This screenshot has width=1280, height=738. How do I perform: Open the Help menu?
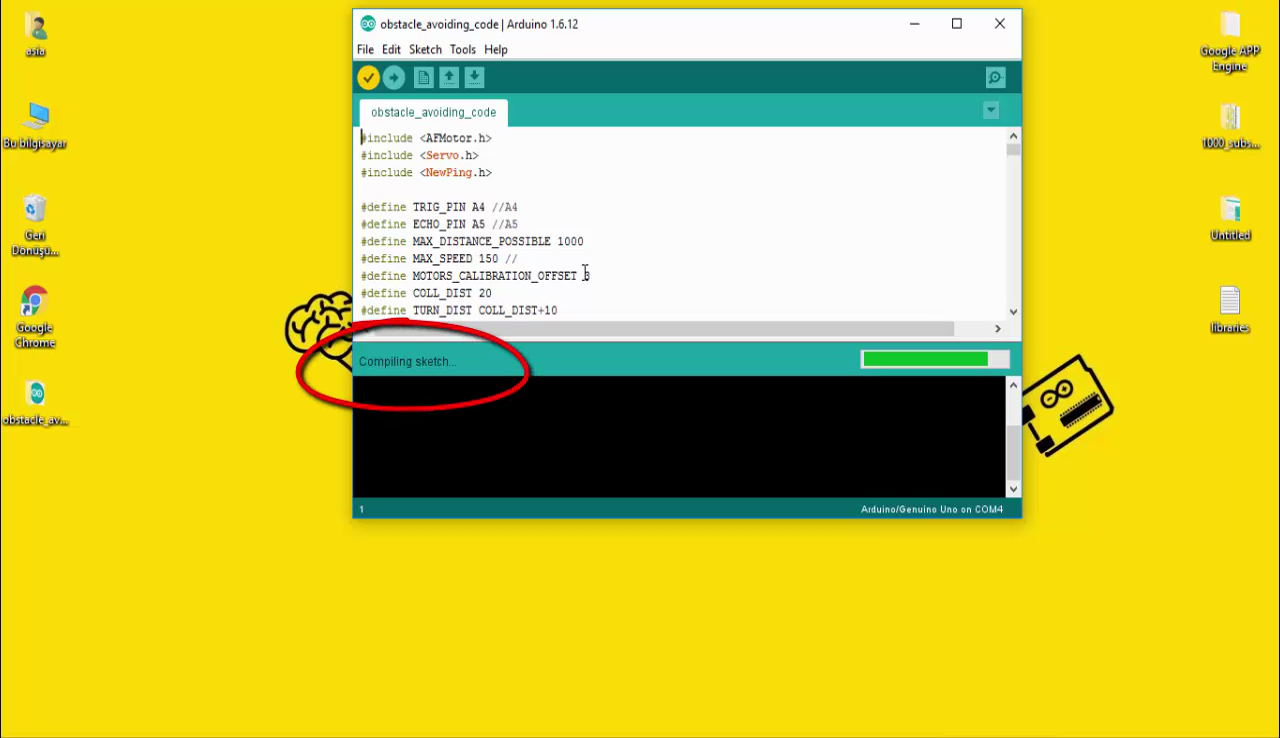coord(495,49)
